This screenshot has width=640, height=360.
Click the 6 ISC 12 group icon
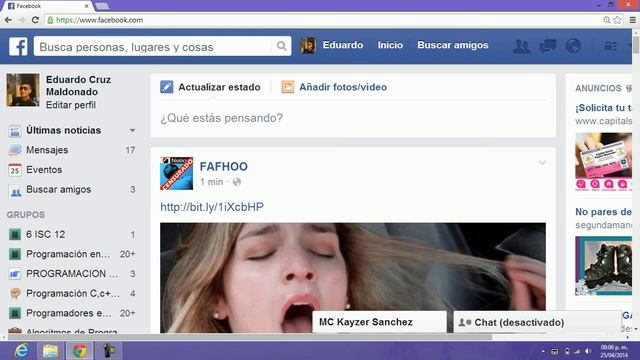15,234
